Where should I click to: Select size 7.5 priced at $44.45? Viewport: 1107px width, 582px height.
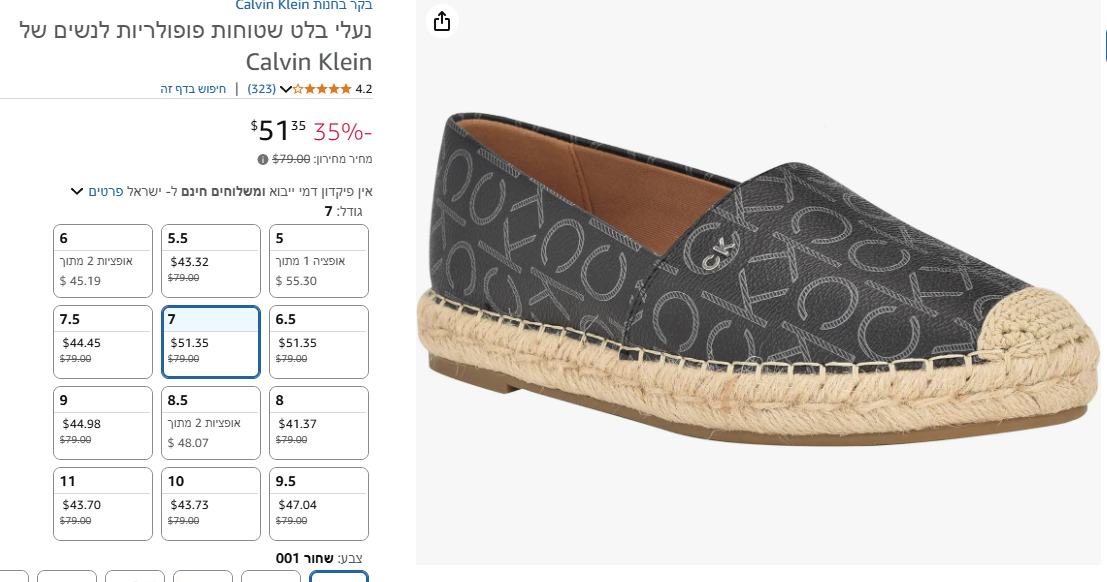pyautogui.click(x=103, y=341)
